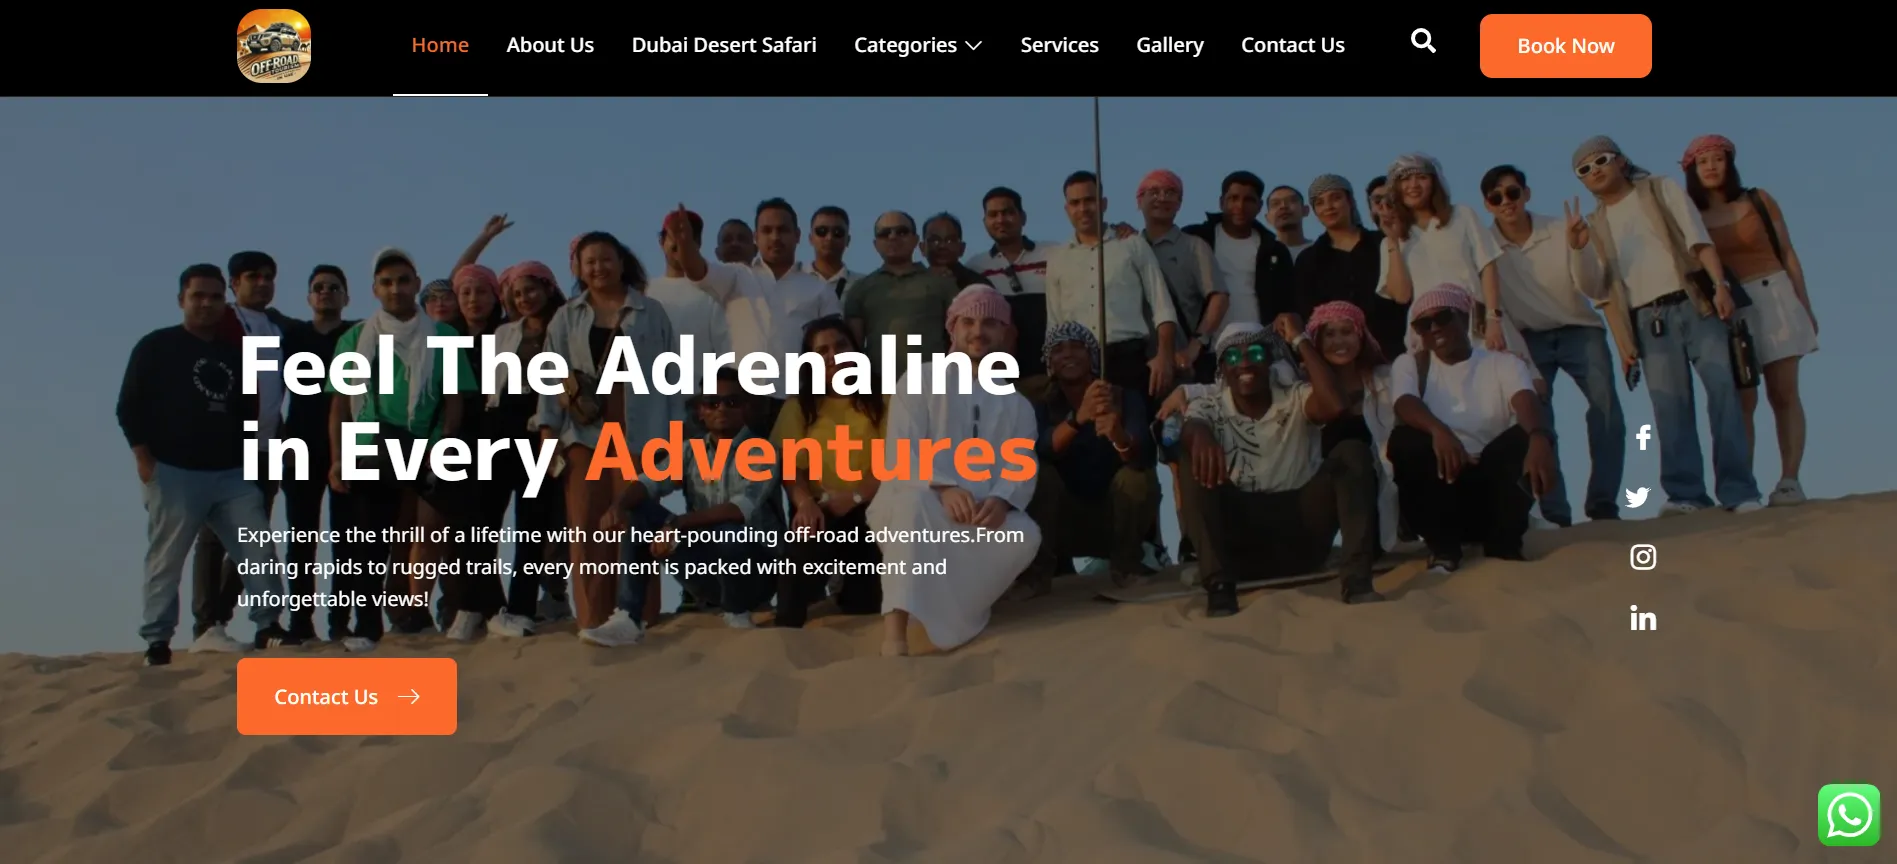Open the Categories menu
1897x864 pixels.
tap(918, 45)
